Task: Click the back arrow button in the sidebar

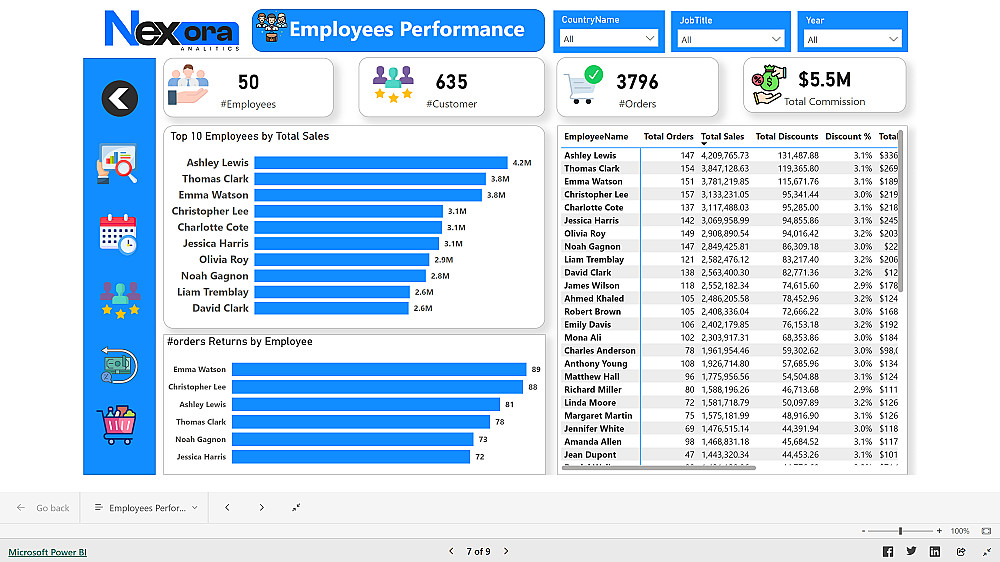Action: coord(119,99)
